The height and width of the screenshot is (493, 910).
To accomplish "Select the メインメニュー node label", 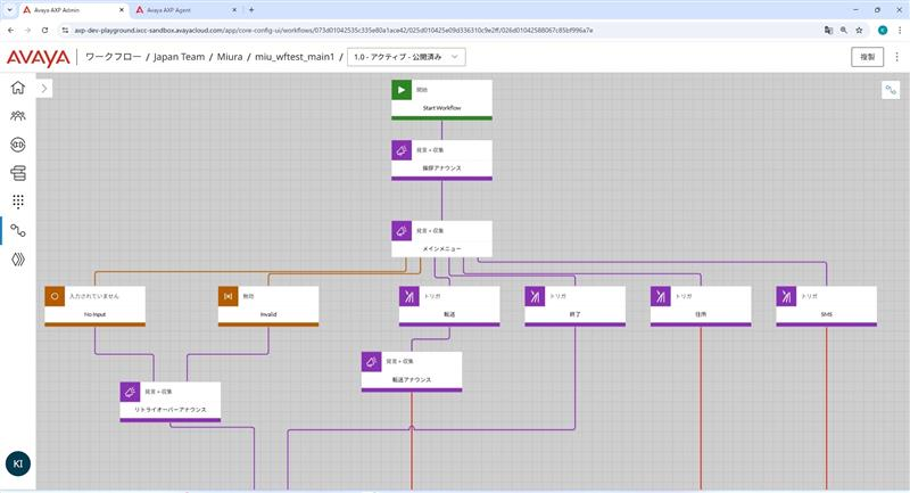I will point(442,249).
